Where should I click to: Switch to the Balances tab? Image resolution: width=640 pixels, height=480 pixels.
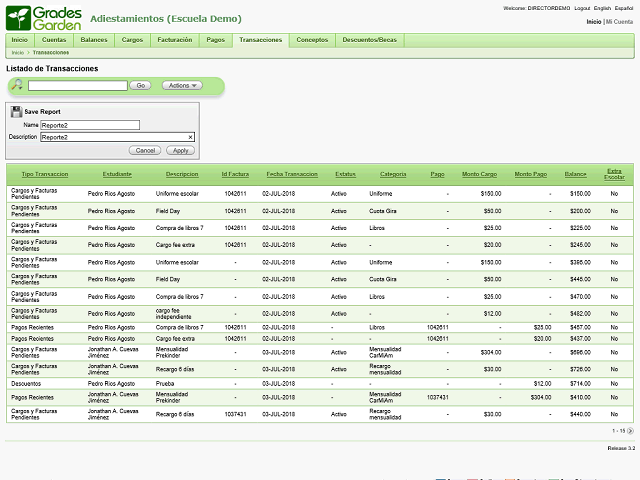(x=94, y=40)
